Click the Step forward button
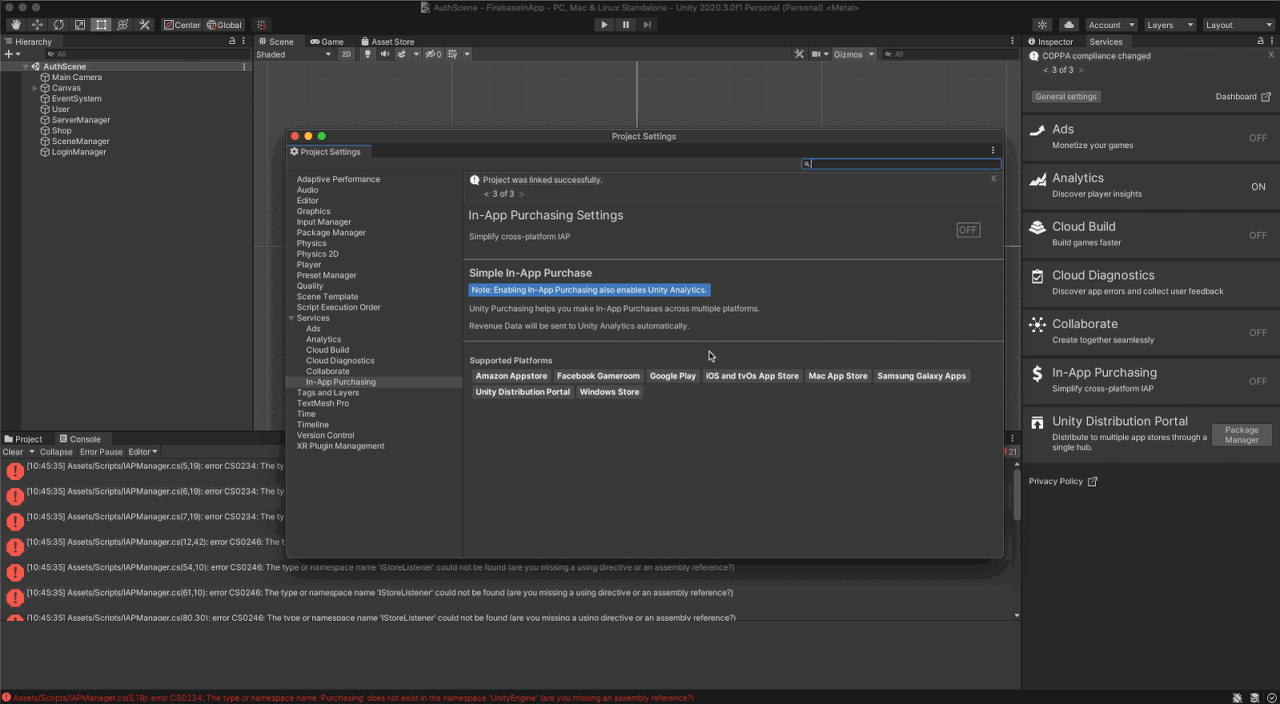Screen dimensions: 1280x704 648,25
